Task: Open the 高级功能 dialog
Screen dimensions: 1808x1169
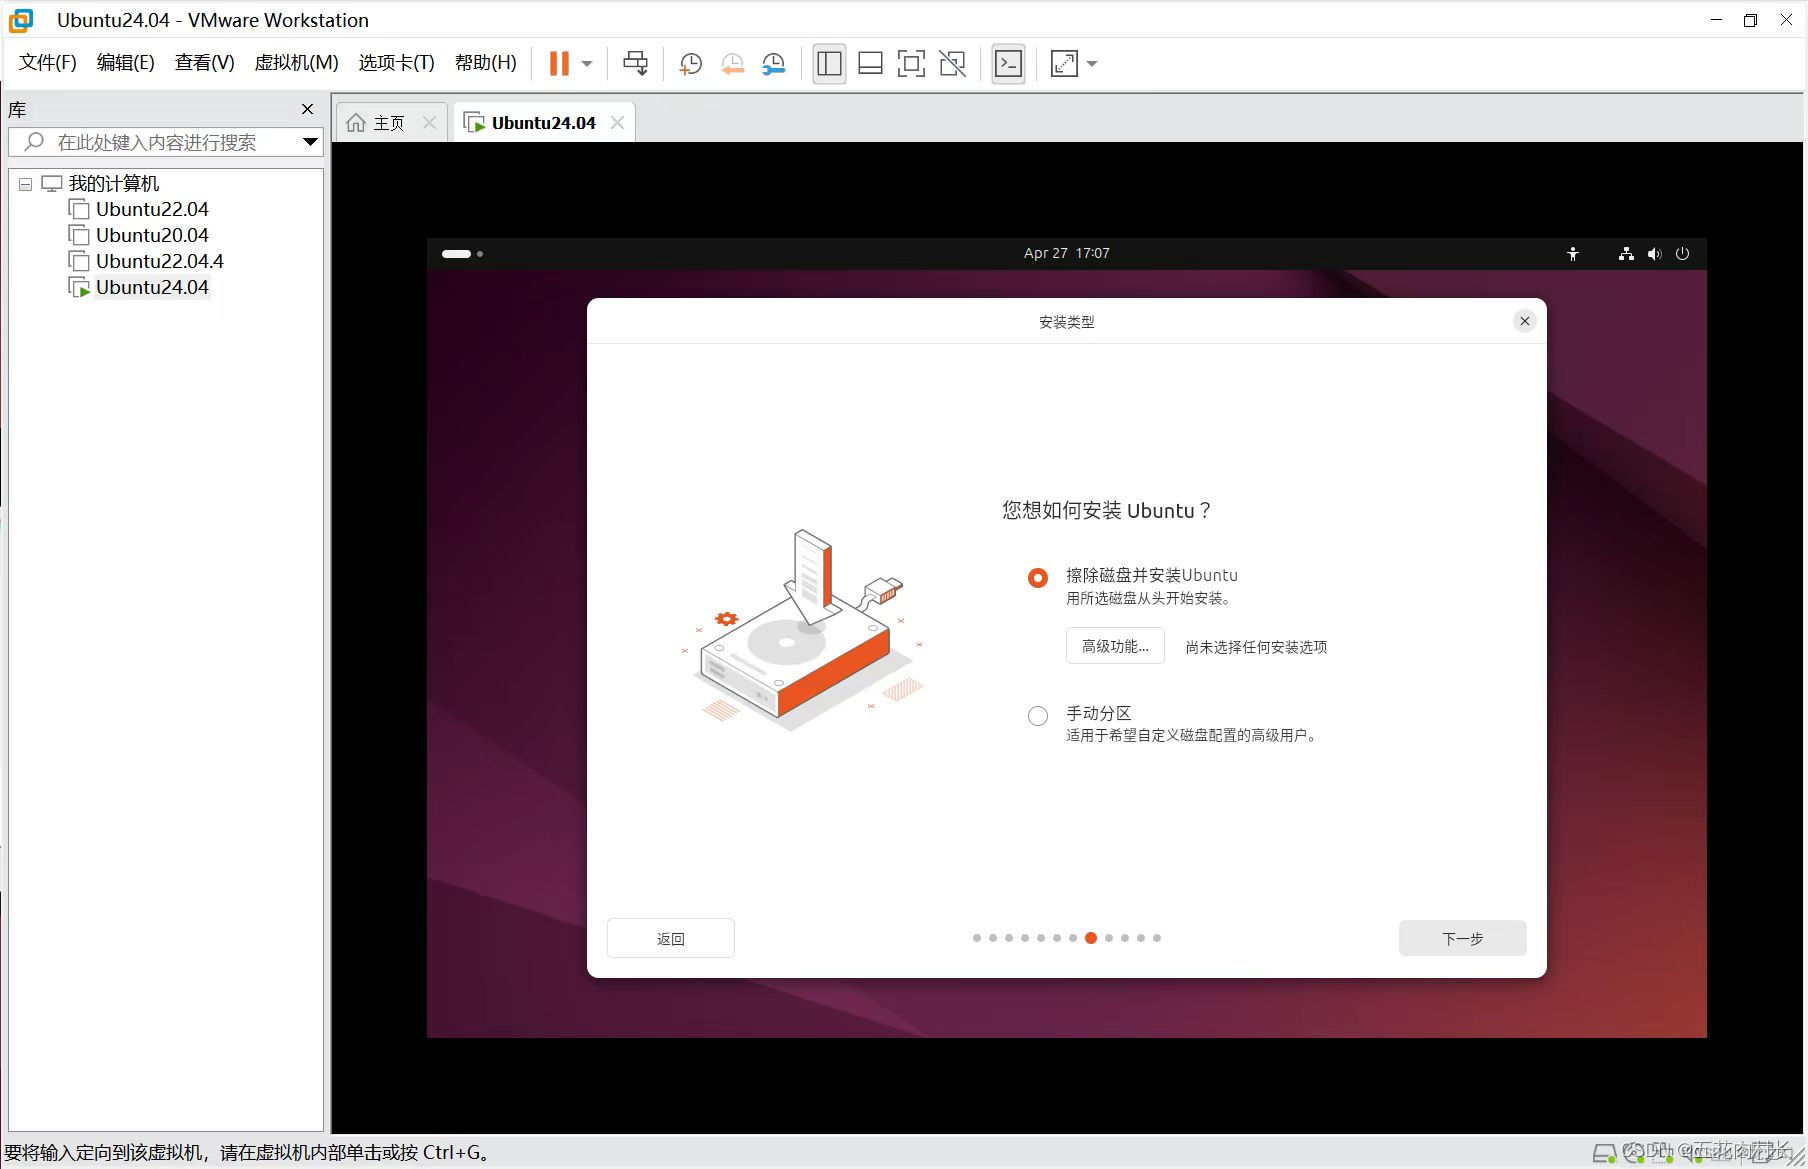Action: pos(1114,646)
